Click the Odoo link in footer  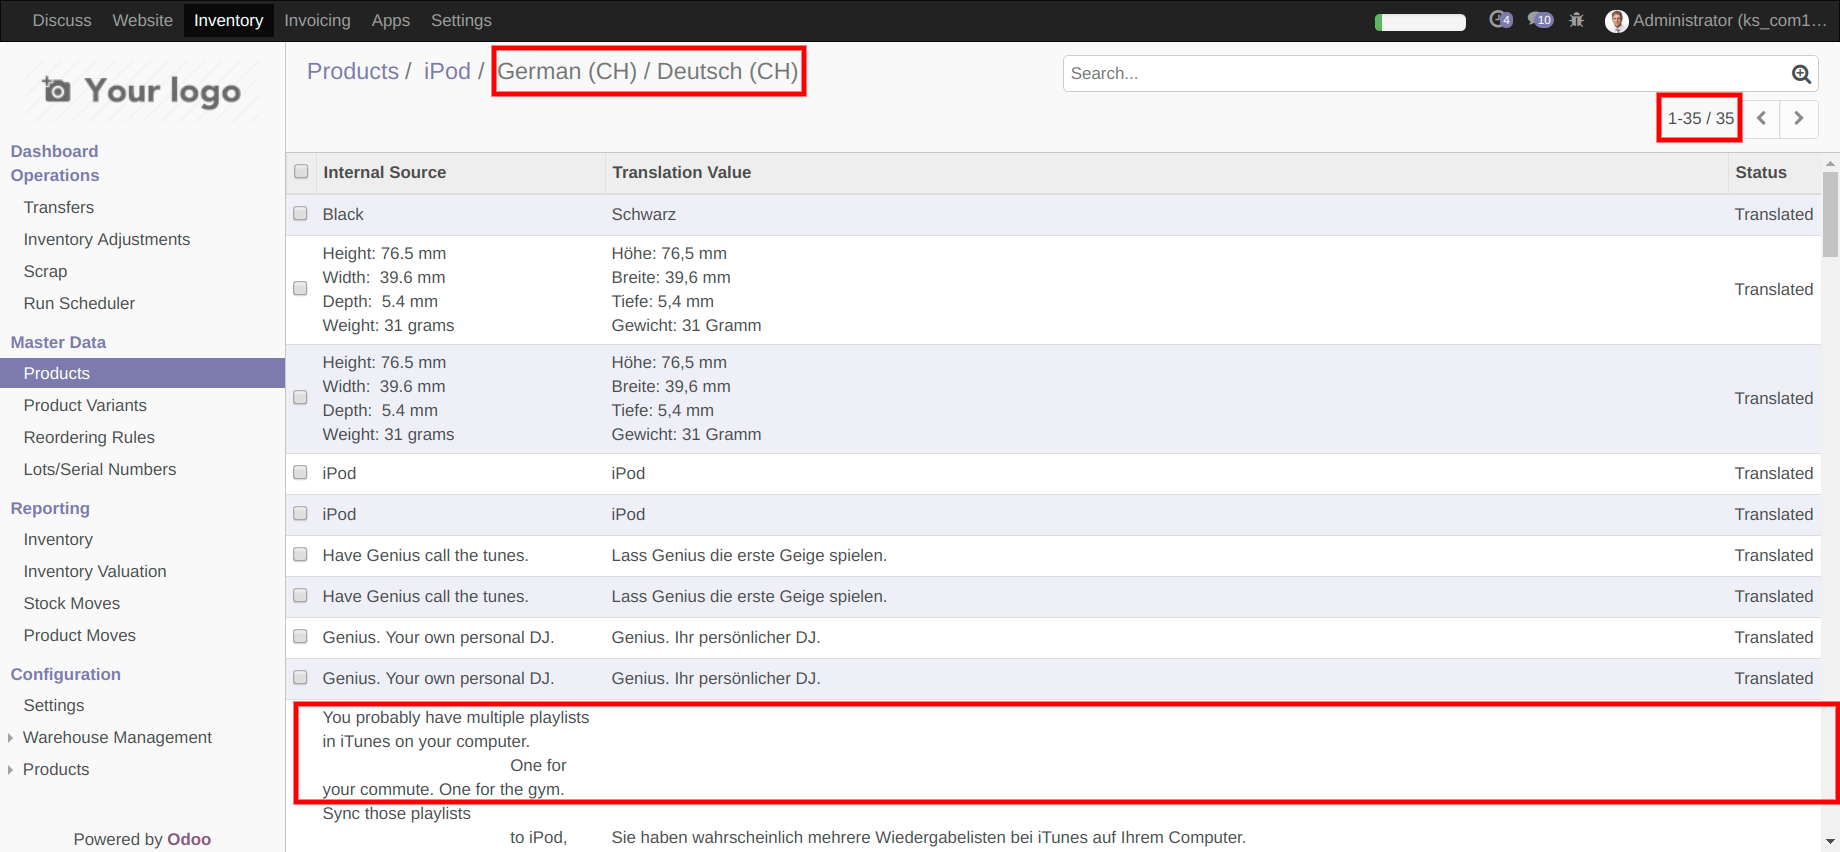[x=189, y=839]
